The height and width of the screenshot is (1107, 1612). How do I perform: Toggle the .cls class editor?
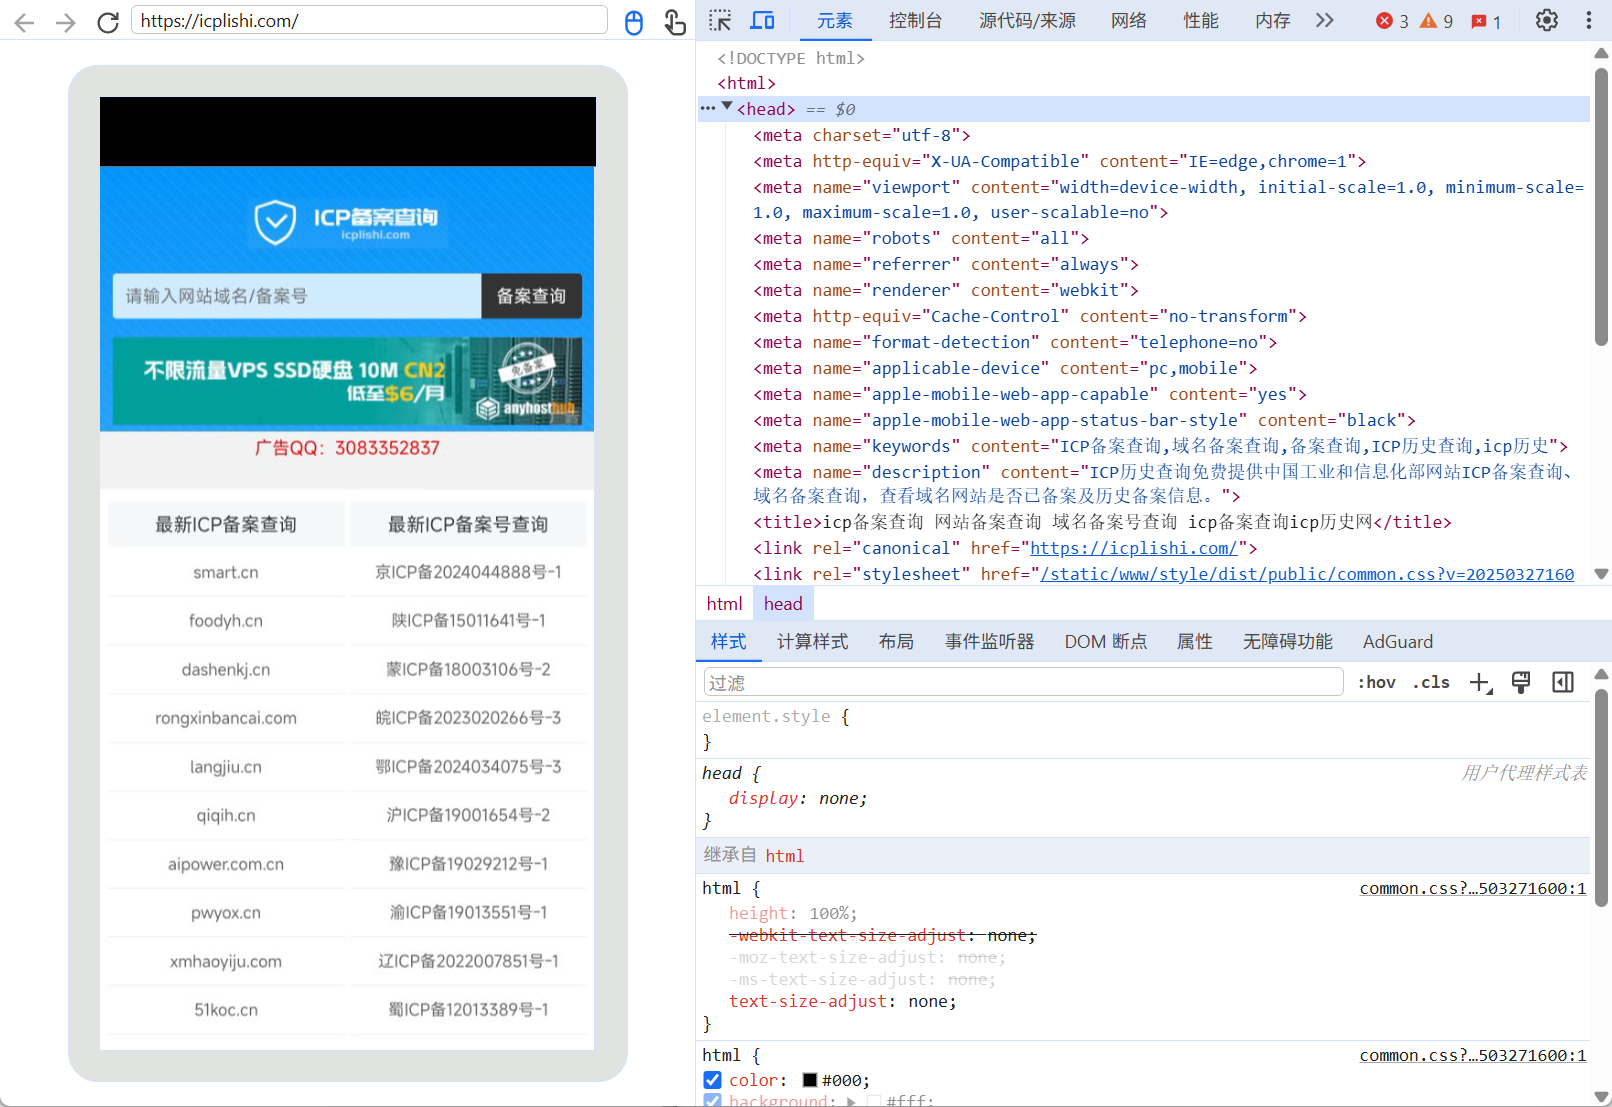[1431, 682]
